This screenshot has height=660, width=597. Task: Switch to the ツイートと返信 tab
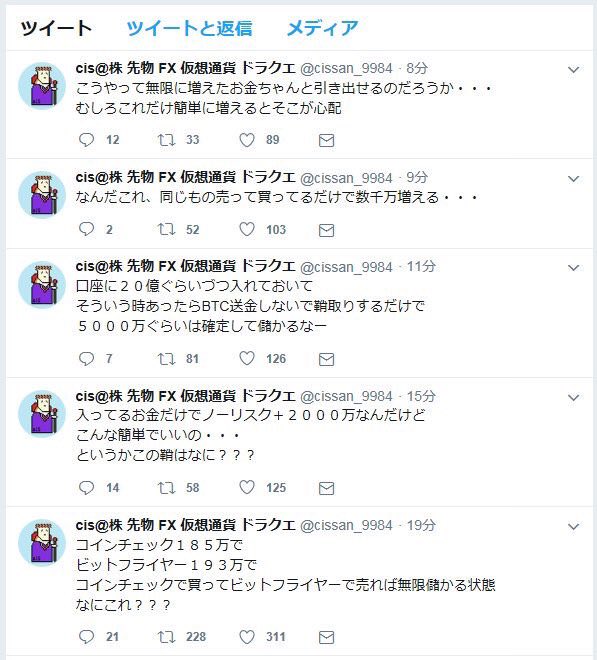point(189,28)
